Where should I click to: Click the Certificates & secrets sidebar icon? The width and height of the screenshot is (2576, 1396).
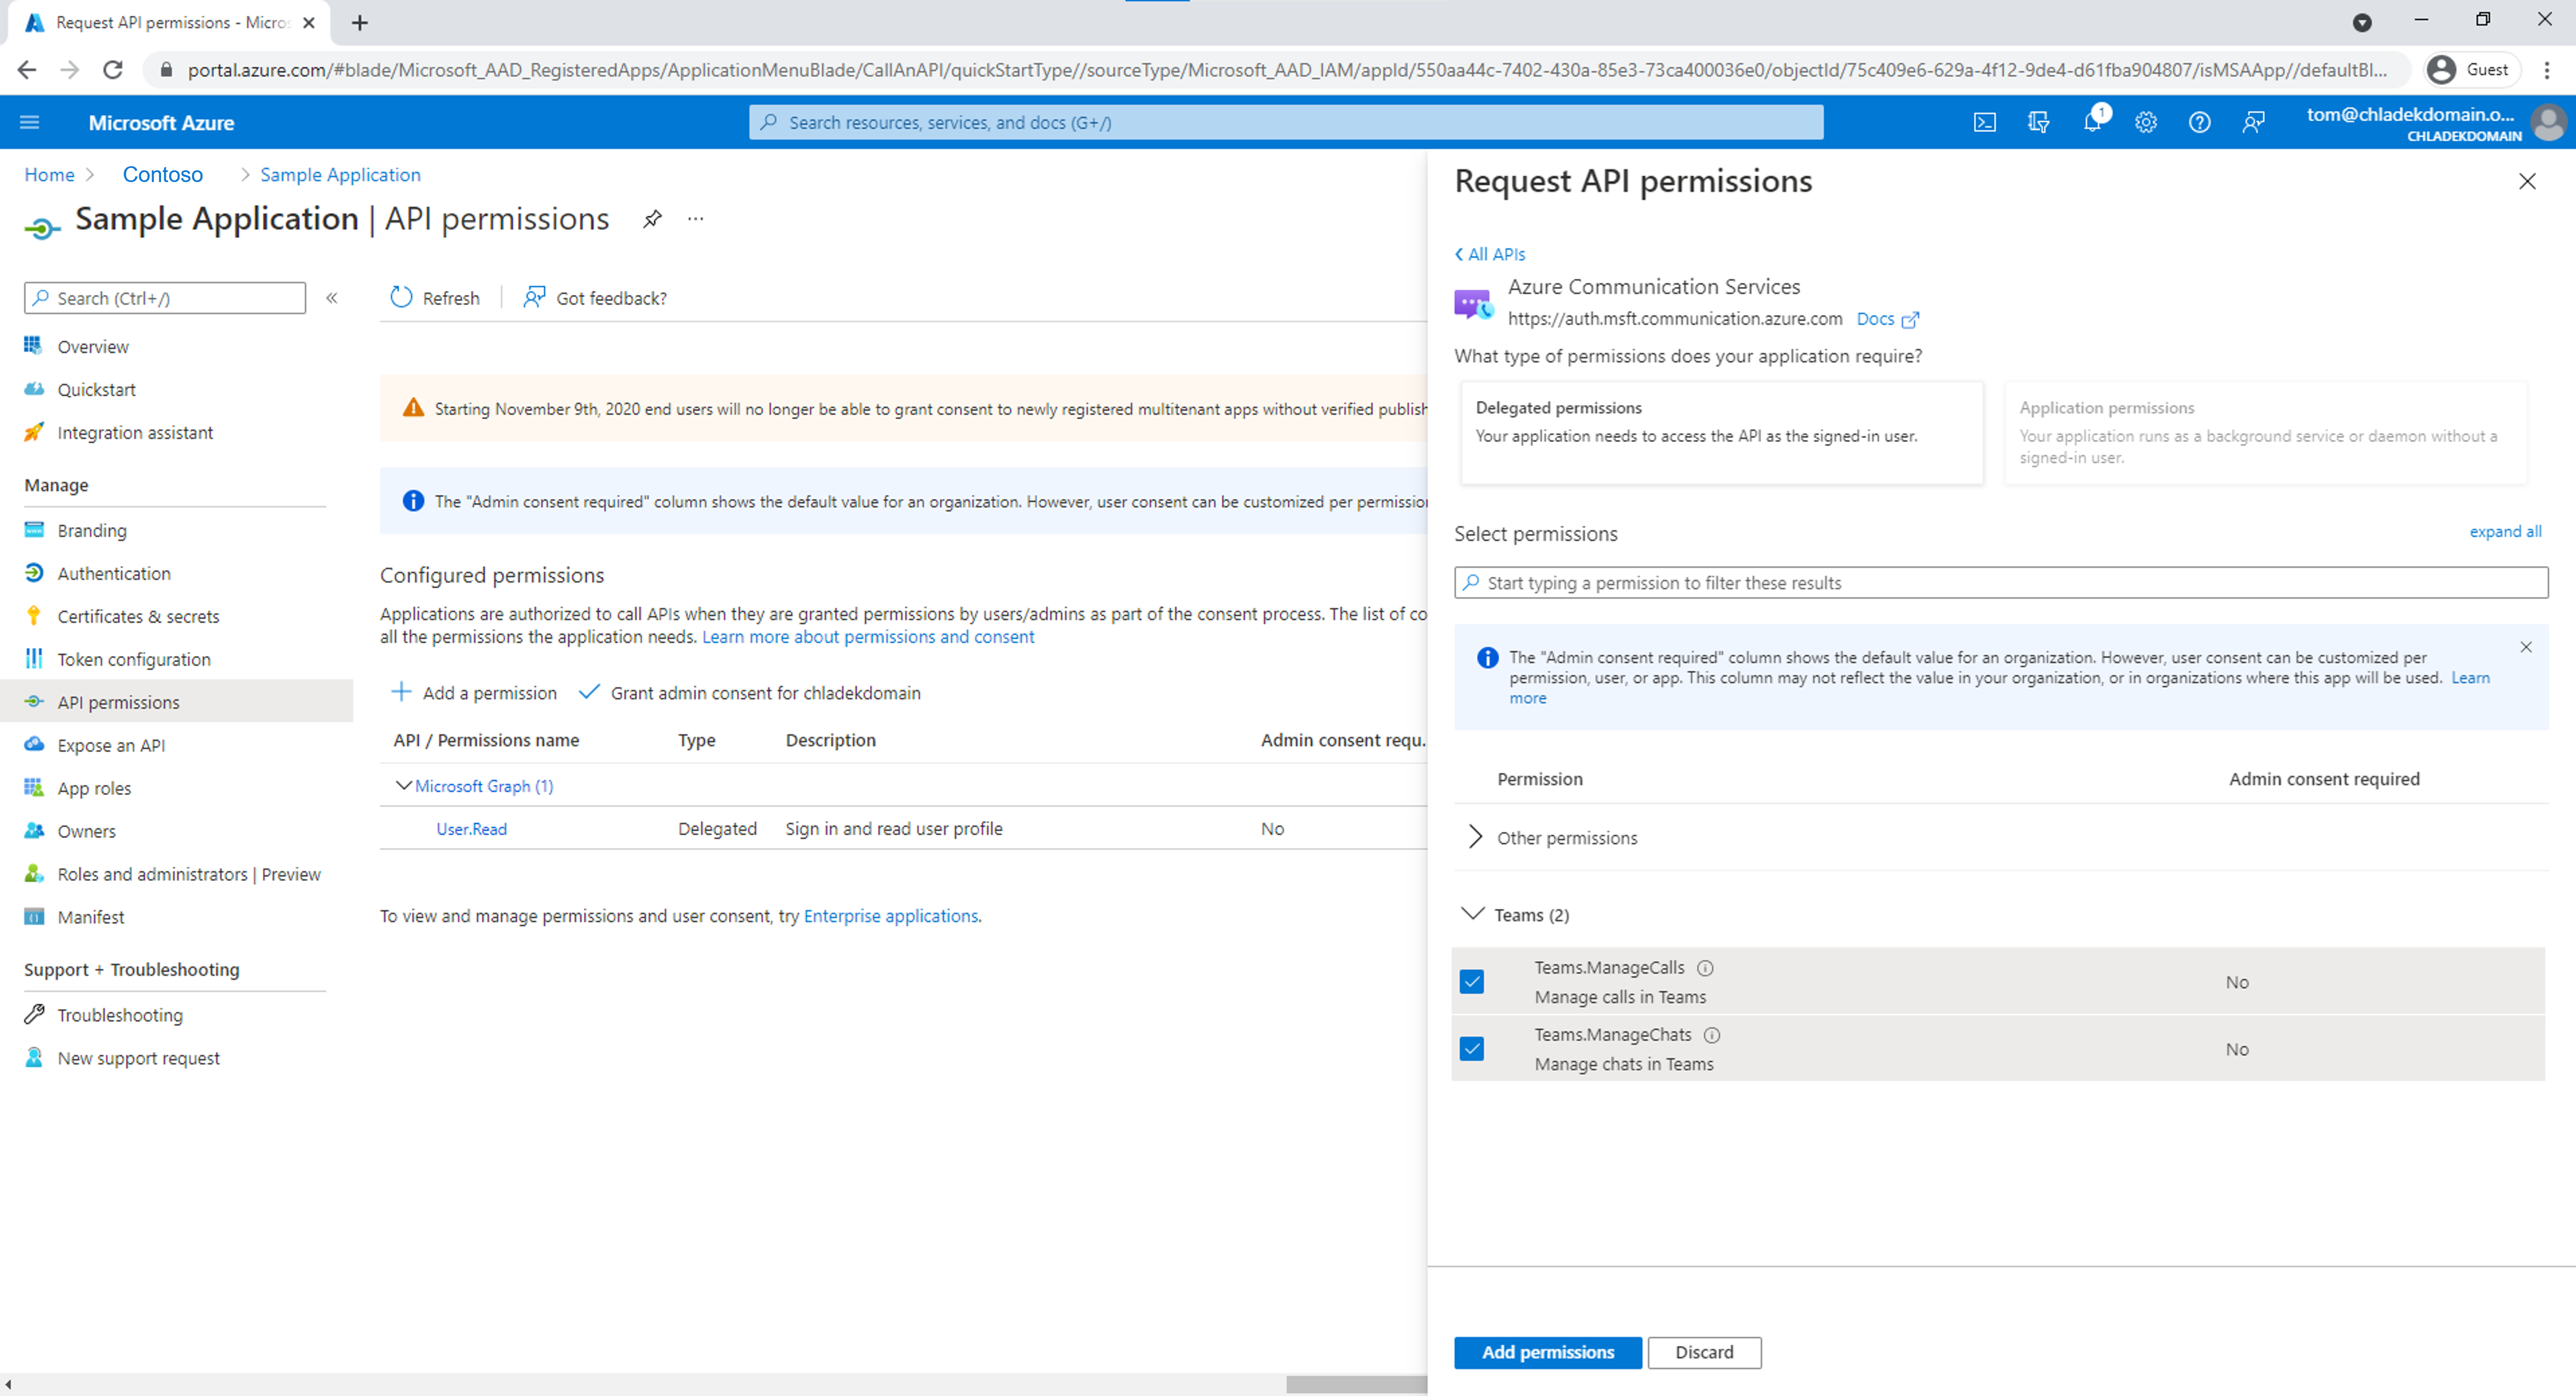[33, 616]
